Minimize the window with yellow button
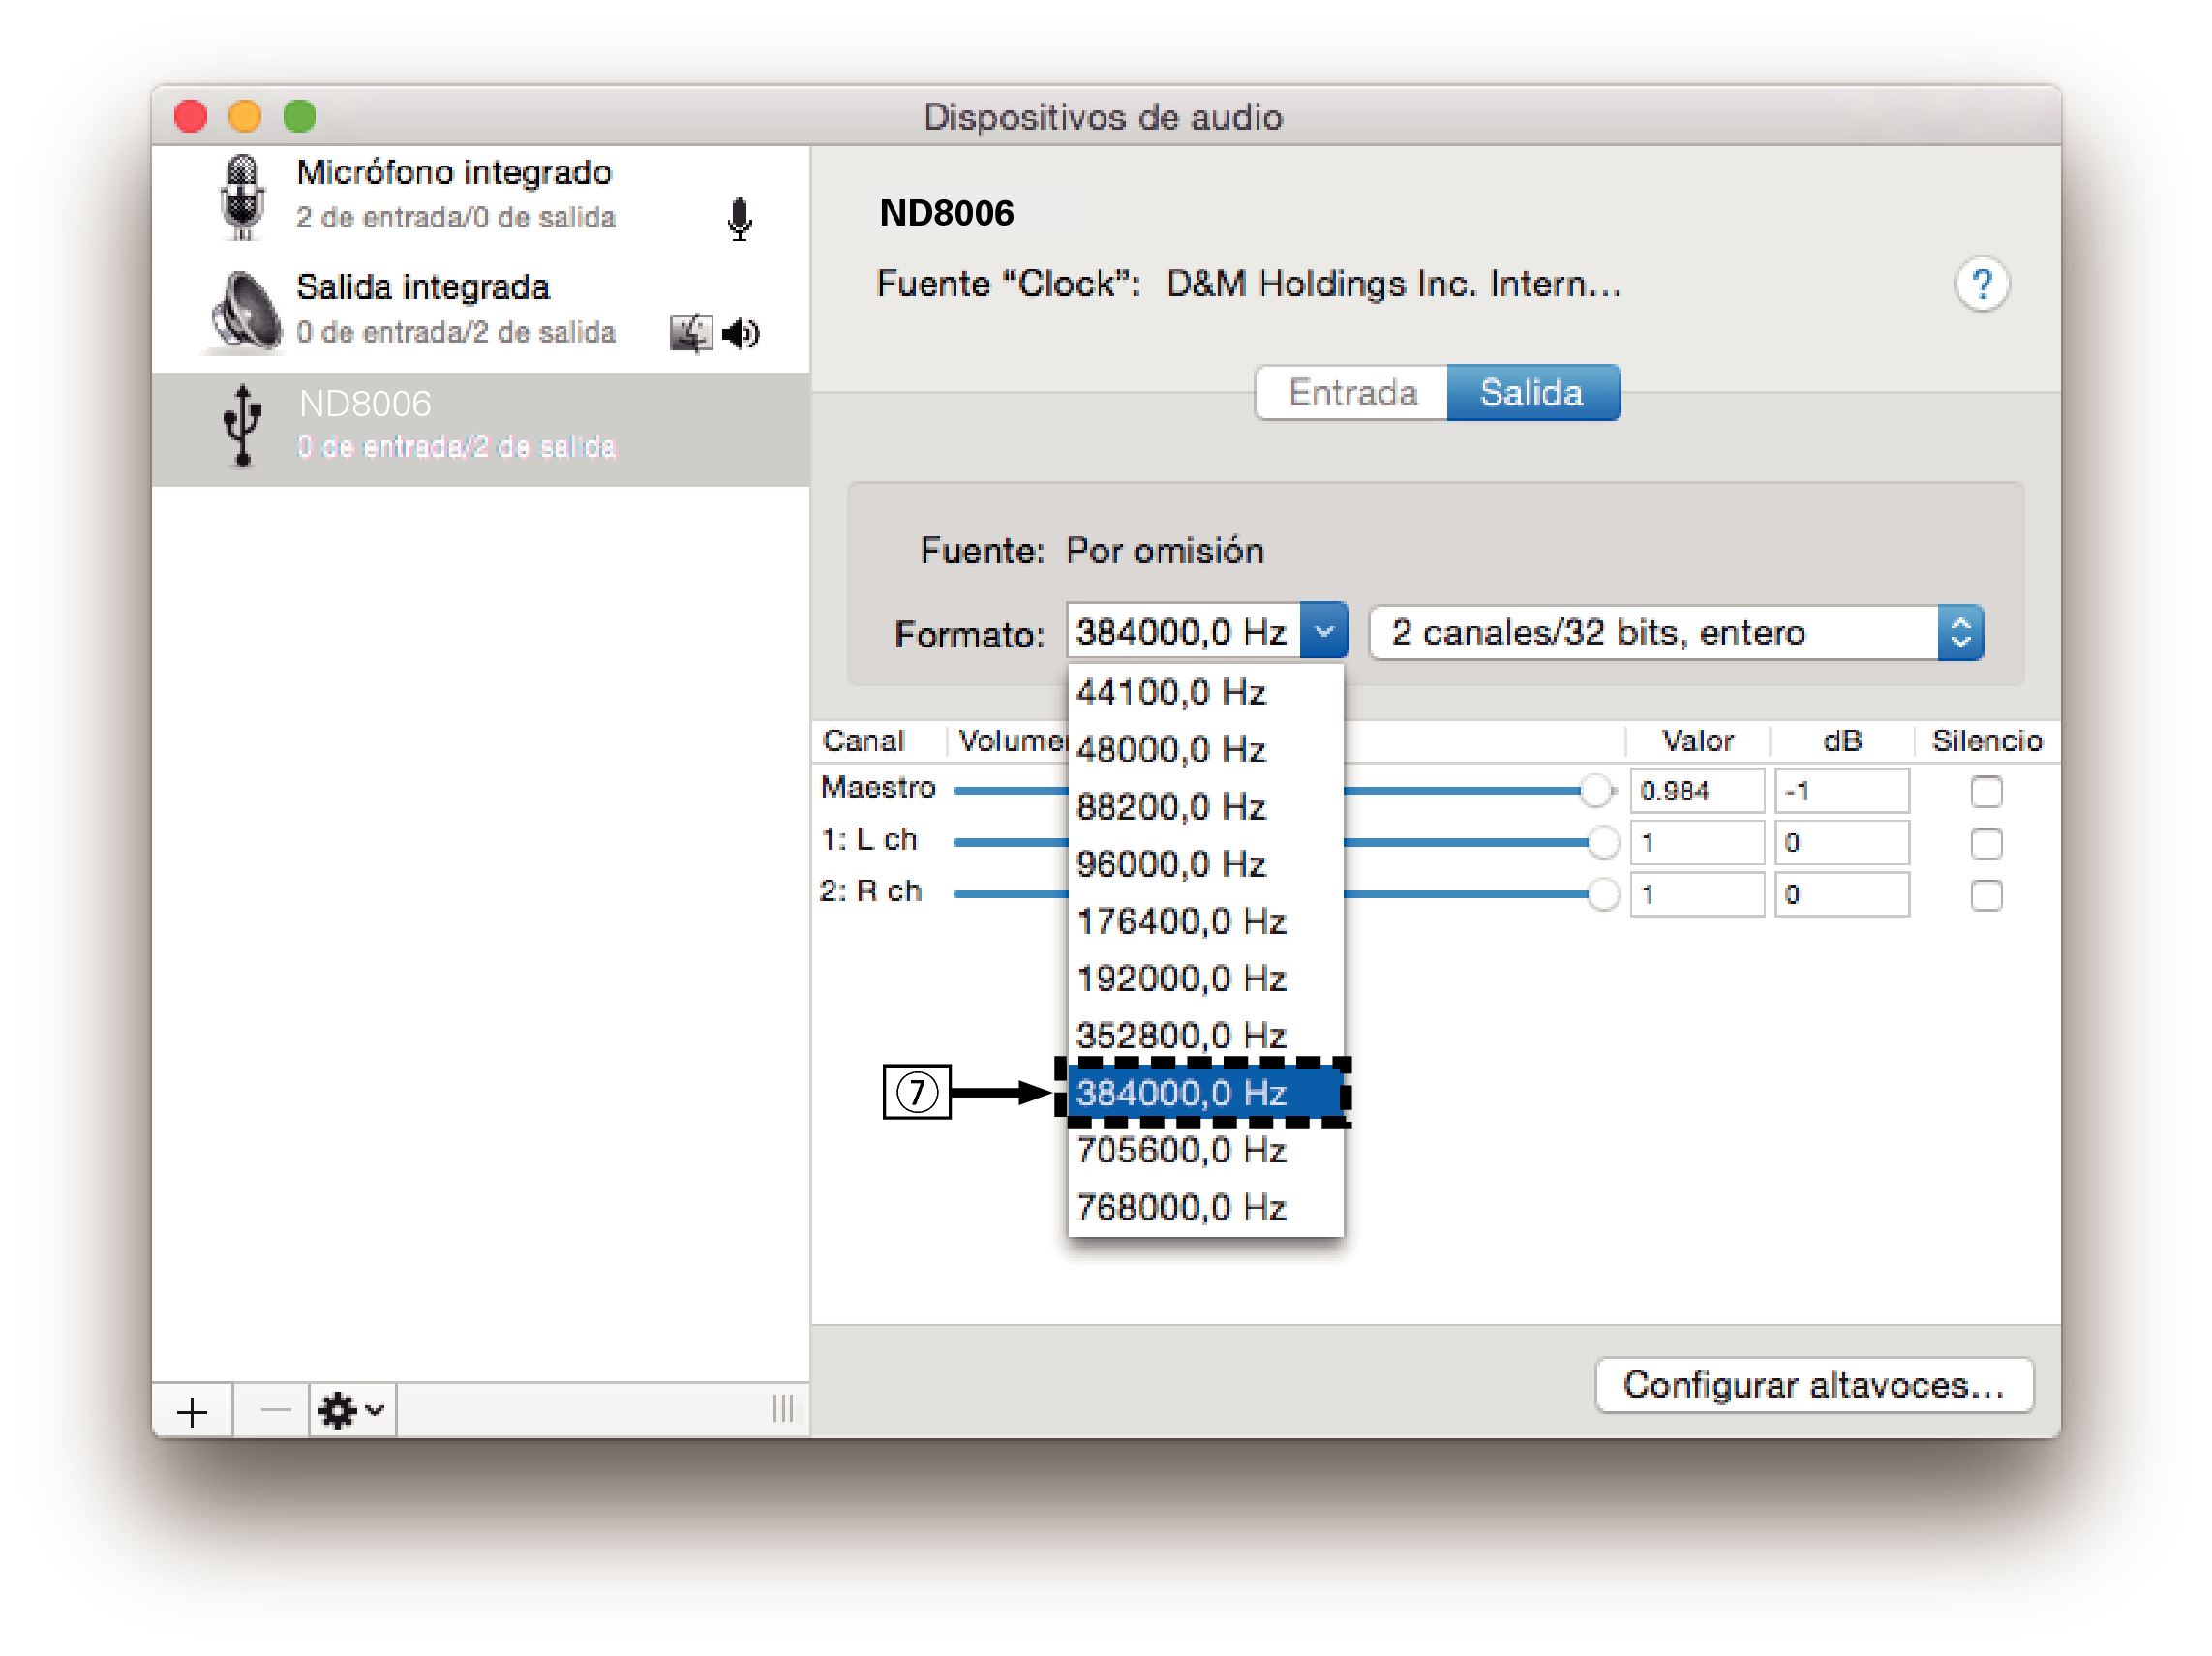 click(245, 117)
